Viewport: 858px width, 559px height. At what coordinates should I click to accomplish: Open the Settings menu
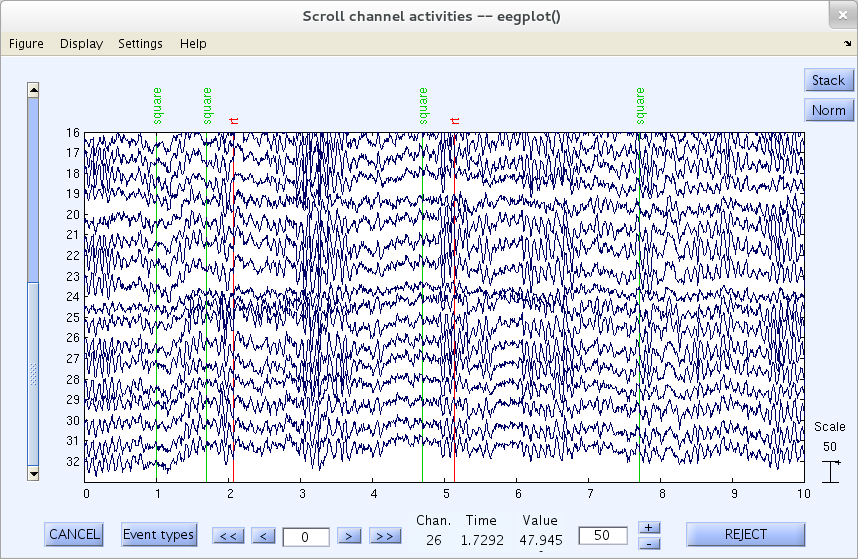pos(140,43)
